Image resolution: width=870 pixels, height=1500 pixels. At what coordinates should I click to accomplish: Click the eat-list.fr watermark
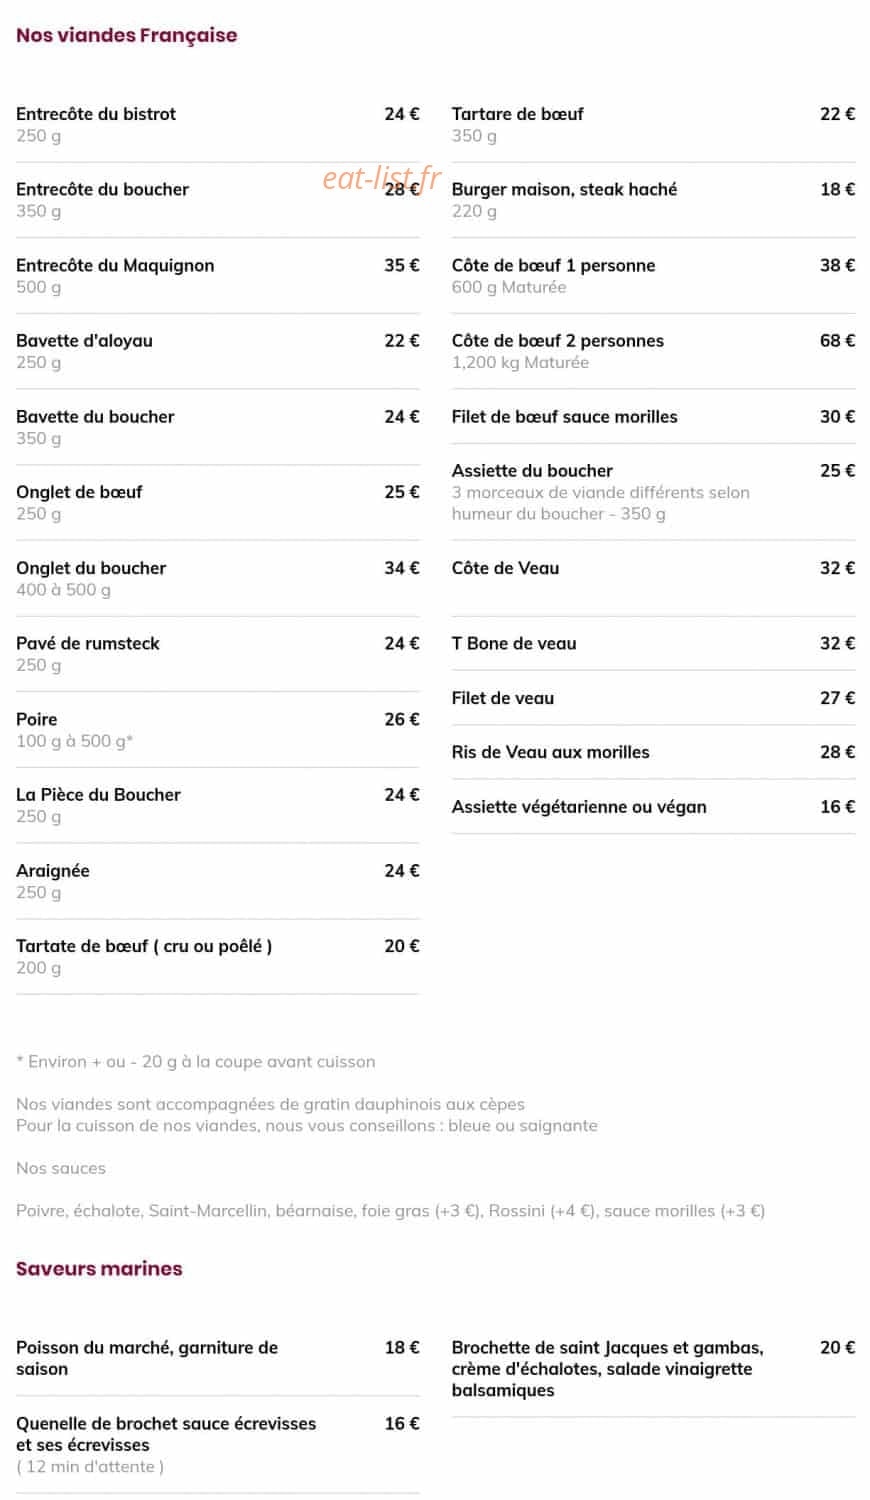381,179
